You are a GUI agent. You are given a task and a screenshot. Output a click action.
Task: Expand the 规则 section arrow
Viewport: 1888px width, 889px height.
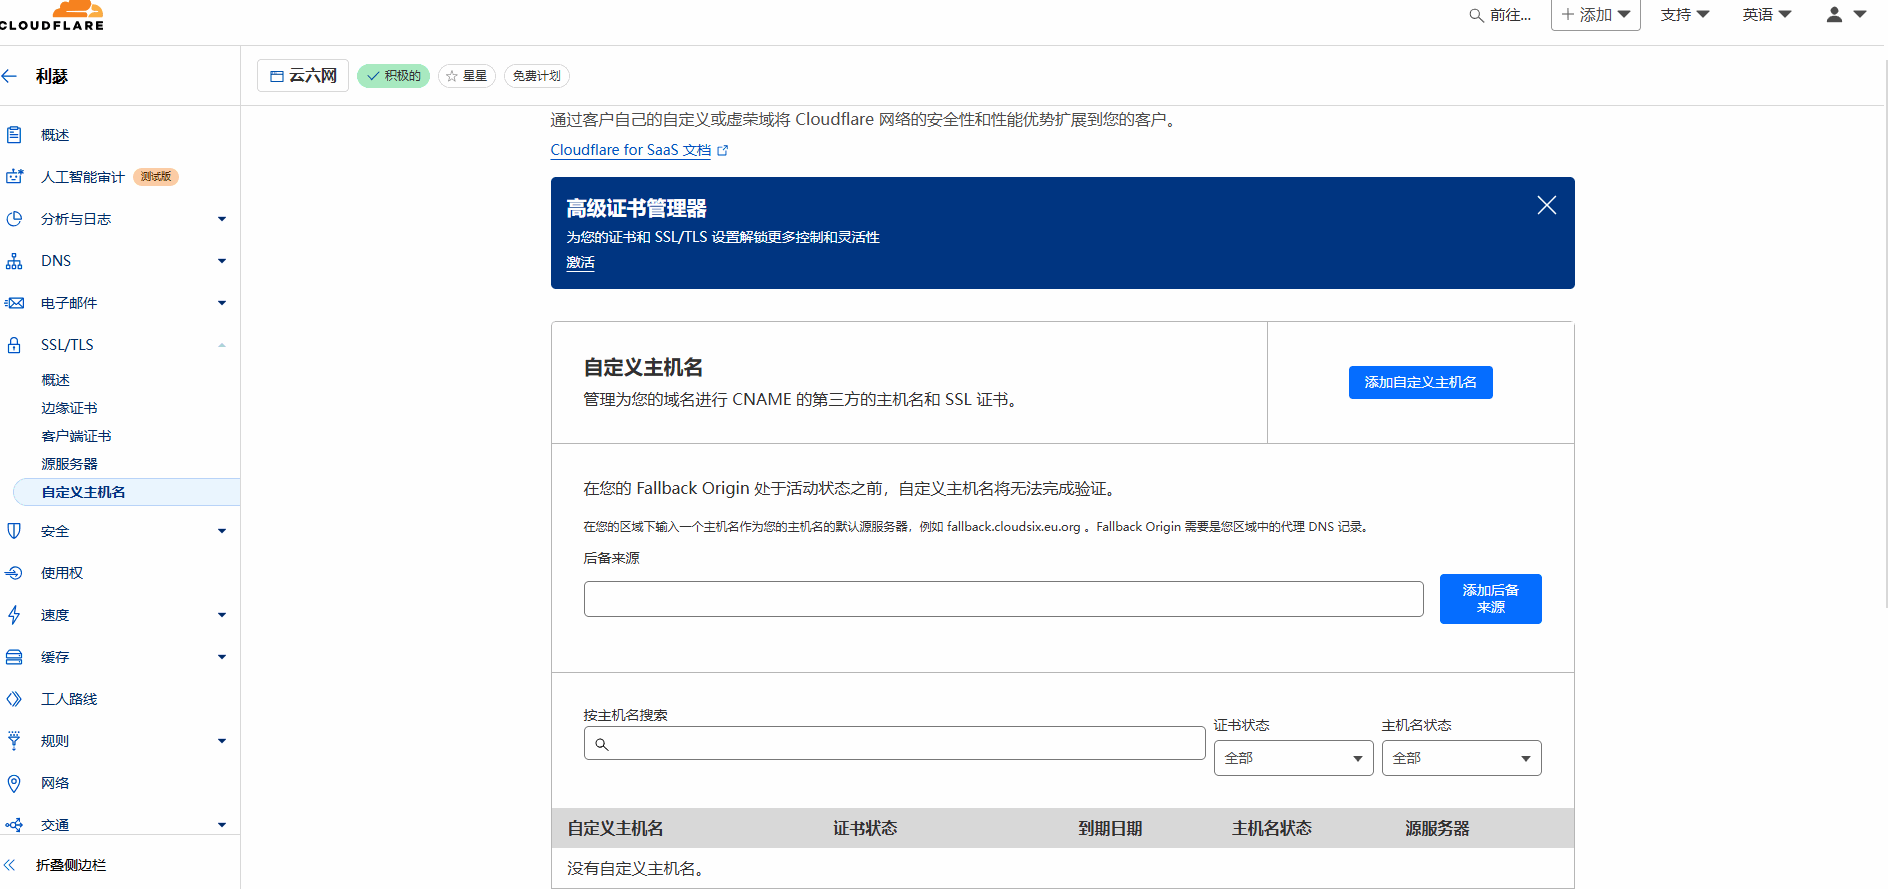click(x=222, y=741)
